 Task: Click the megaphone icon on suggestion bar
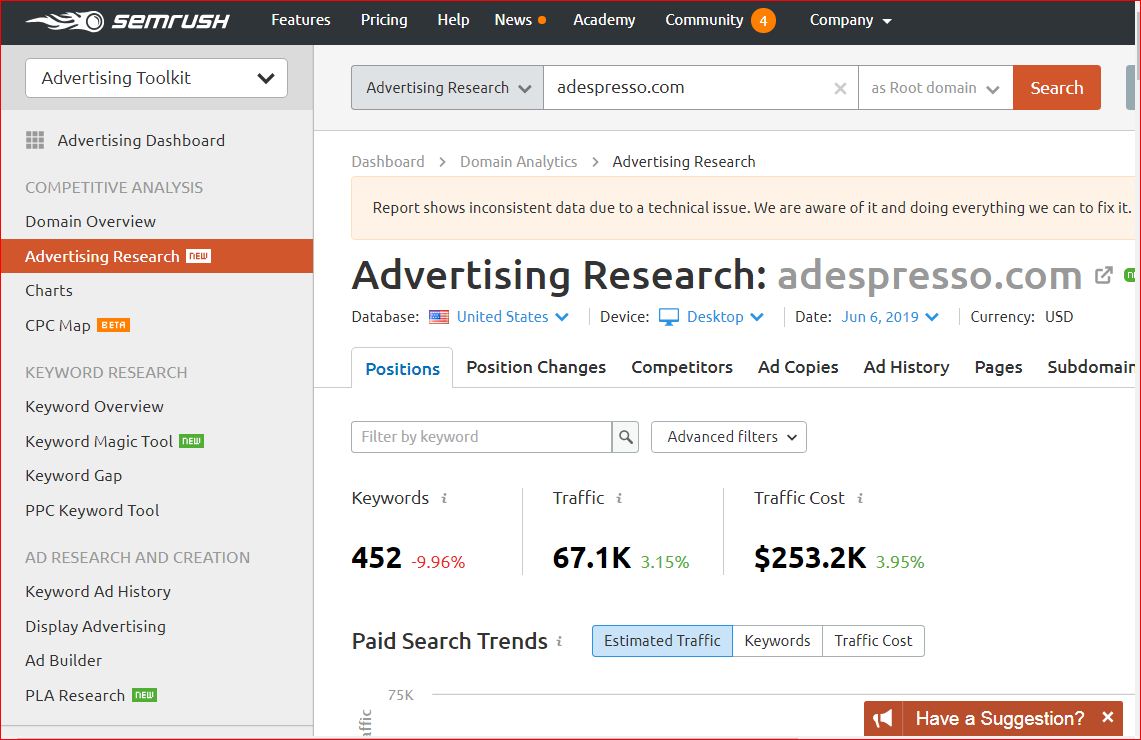pyautogui.click(x=883, y=719)
